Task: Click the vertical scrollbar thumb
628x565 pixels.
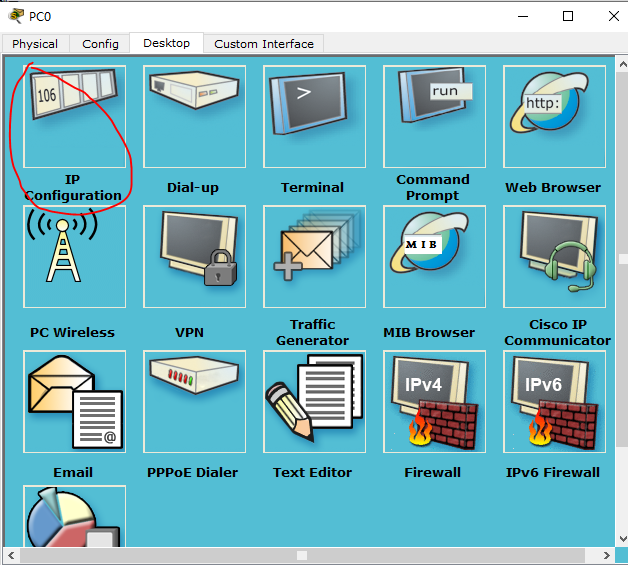Action: click(x=623, y=259)
